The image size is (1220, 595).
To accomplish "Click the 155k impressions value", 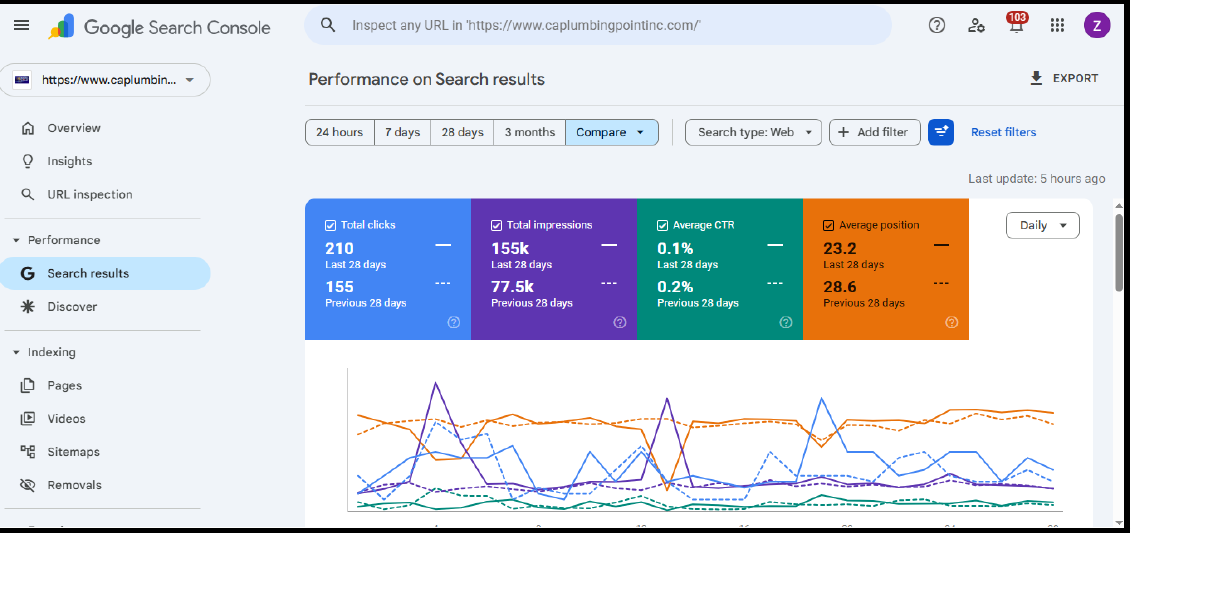I will coord(509,249).
